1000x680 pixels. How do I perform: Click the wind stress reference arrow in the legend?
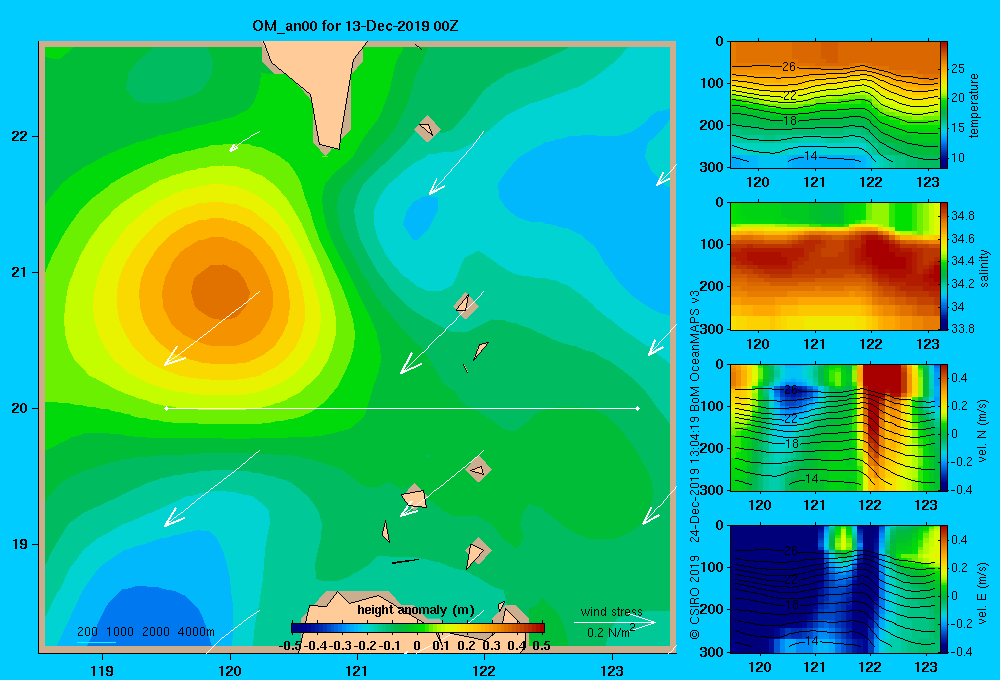(615, 622)
